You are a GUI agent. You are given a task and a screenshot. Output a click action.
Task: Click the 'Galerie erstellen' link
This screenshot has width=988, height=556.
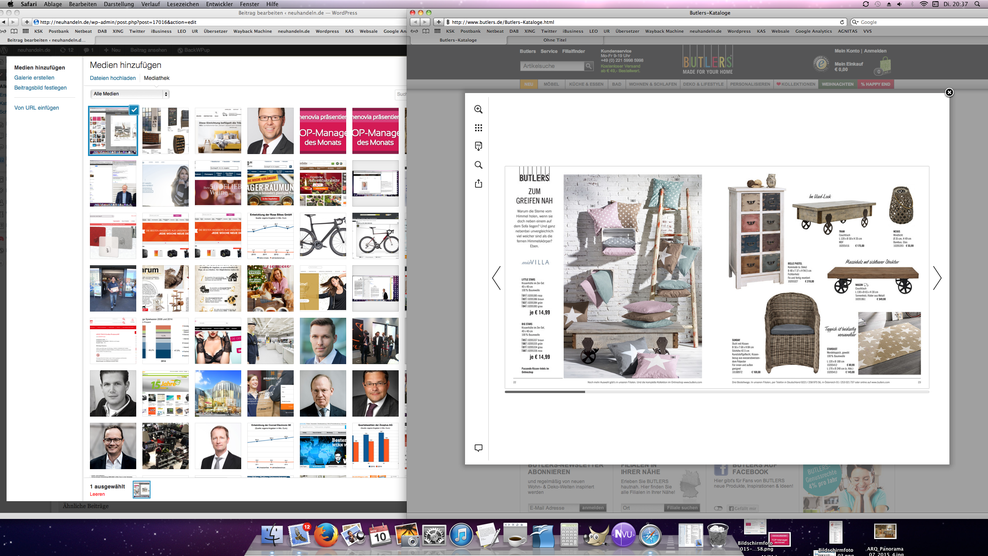34,78
